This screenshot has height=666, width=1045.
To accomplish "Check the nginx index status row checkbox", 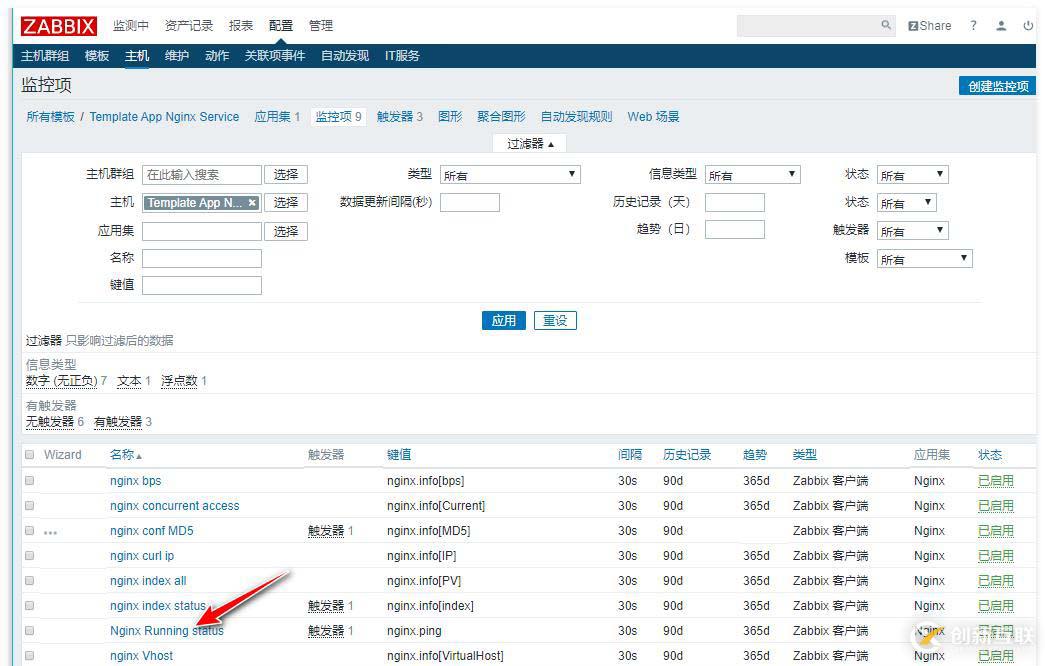I will [x=29, y=605].
